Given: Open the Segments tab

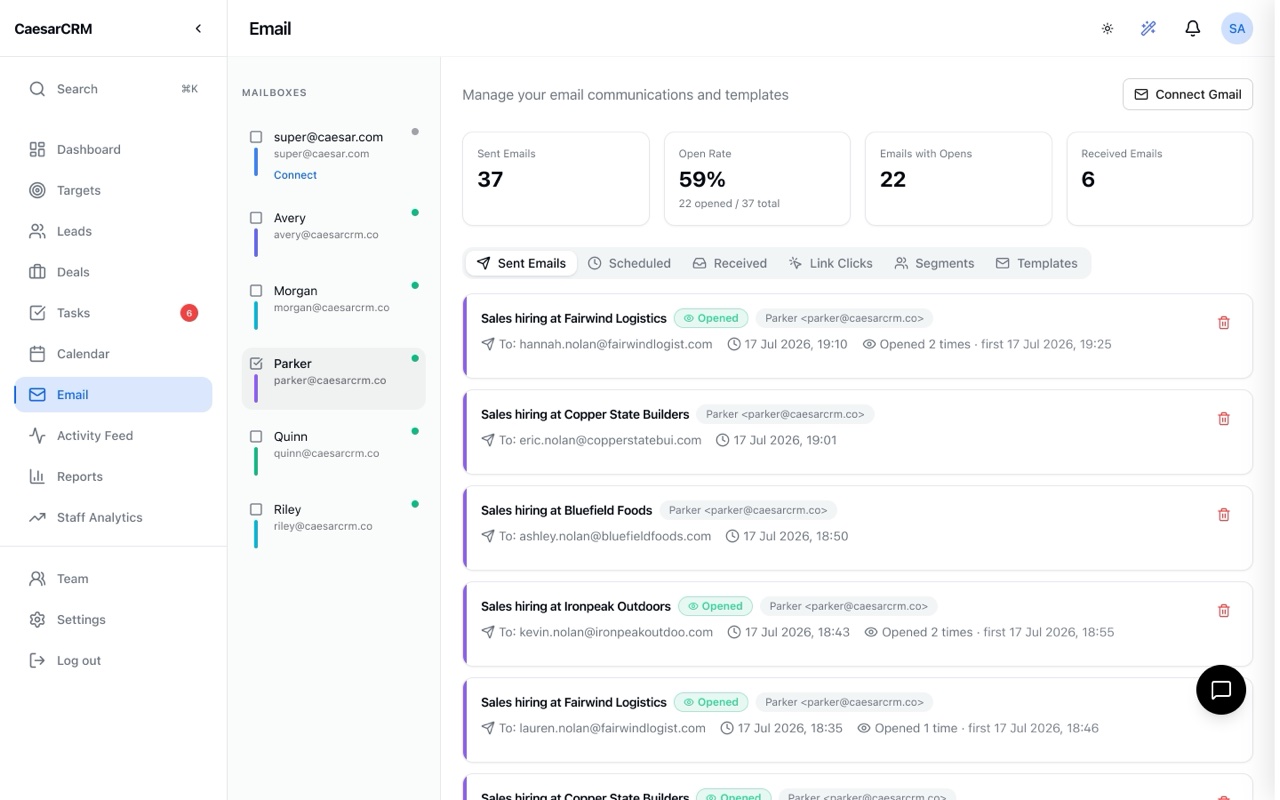Looking at the screenshot, I should pos(934,263).
